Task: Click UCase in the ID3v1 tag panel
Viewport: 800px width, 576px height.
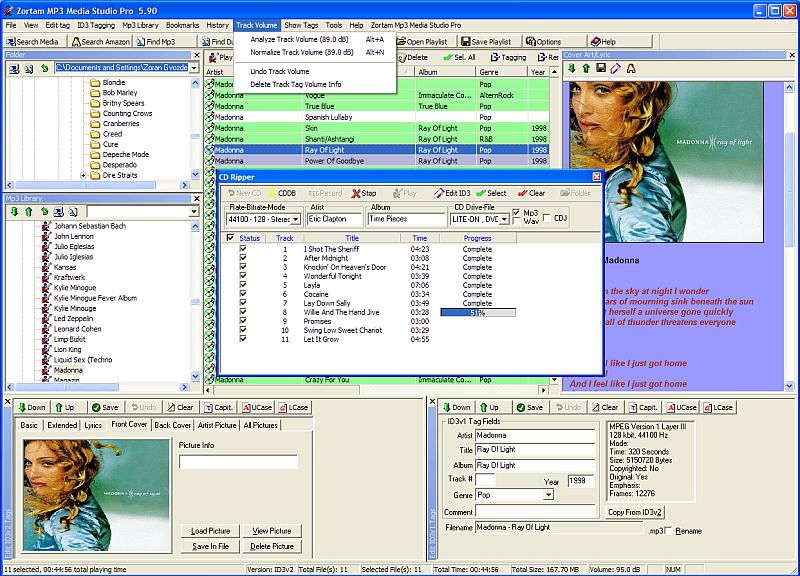Action: pos(682,407)
